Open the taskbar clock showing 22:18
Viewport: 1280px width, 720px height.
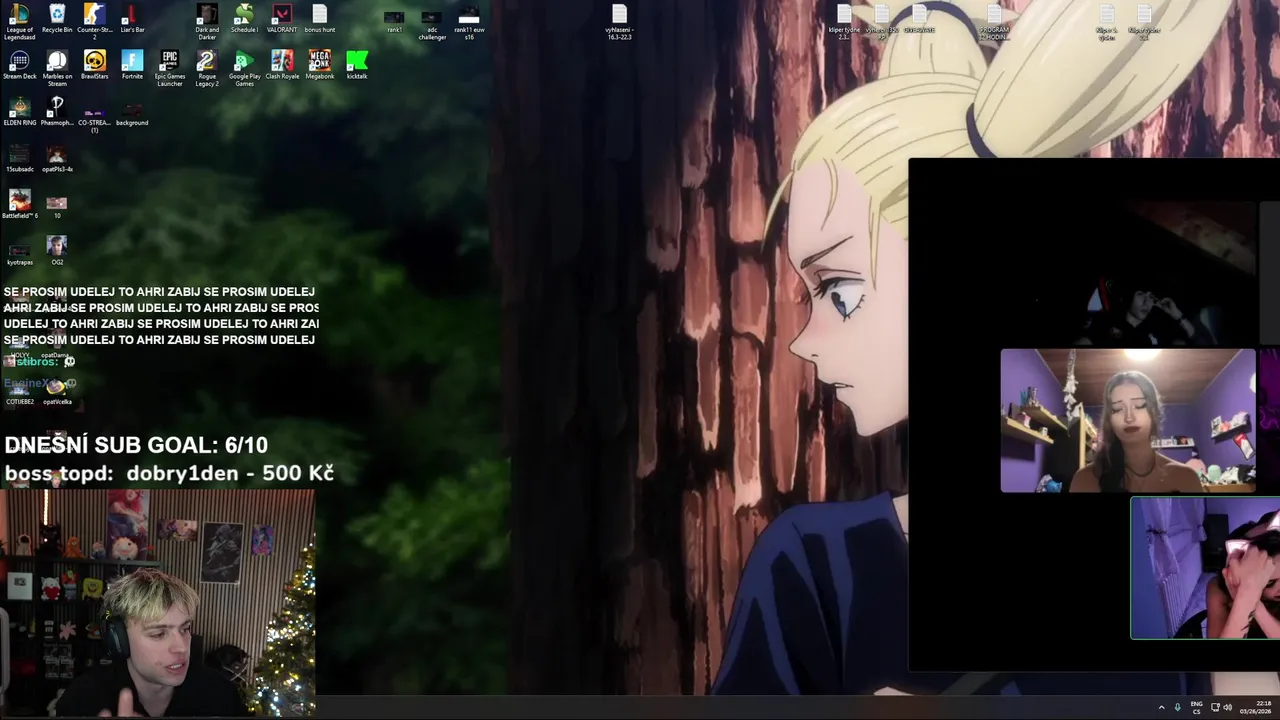coord(1255,707)
